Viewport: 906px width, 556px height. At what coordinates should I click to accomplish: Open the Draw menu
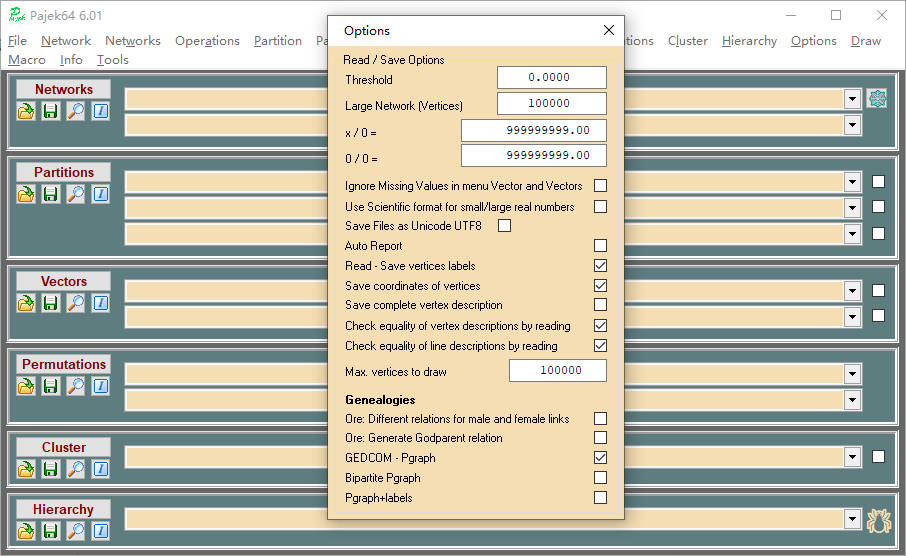tap(865, 41)
